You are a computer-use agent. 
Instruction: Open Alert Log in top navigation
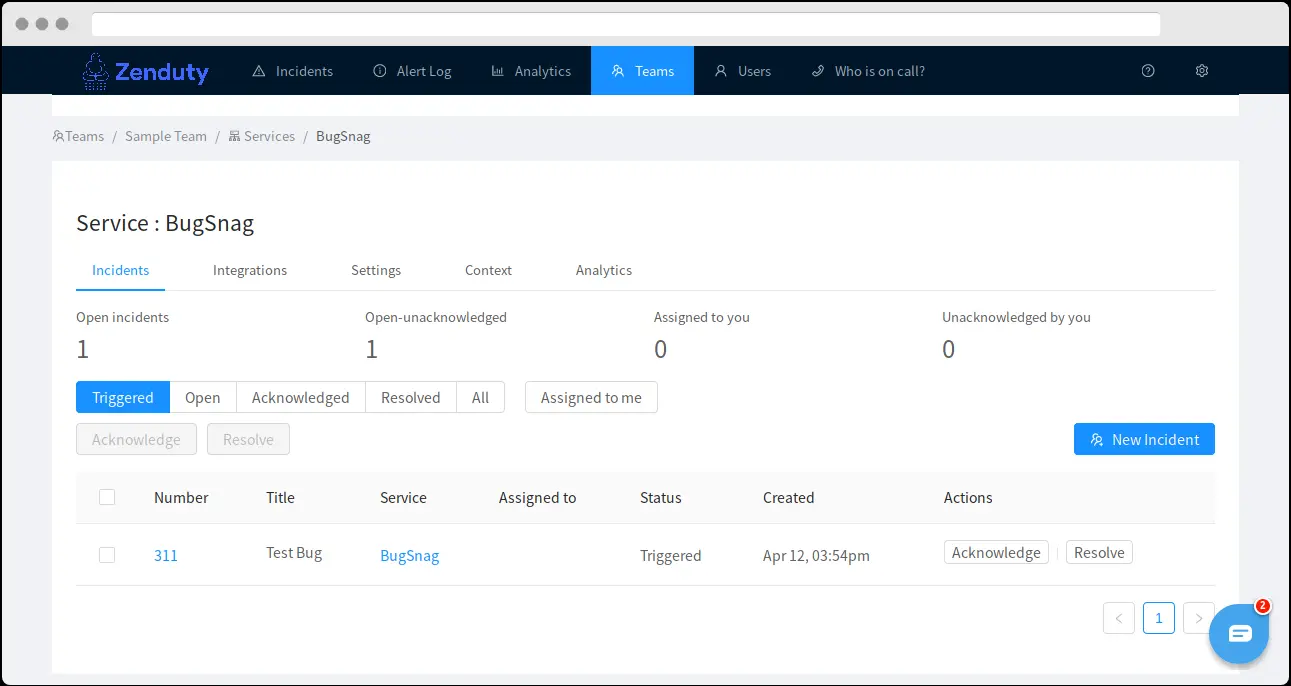tap(412, 71)
